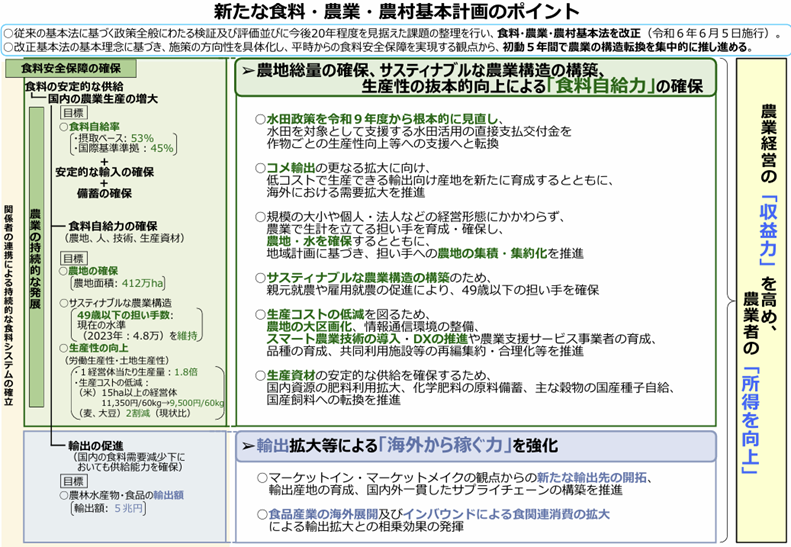The width and height of the screenshot is (791, 547).
Task: Select the 食料安全保障の確保 green header box
Action: pos(62,69)
